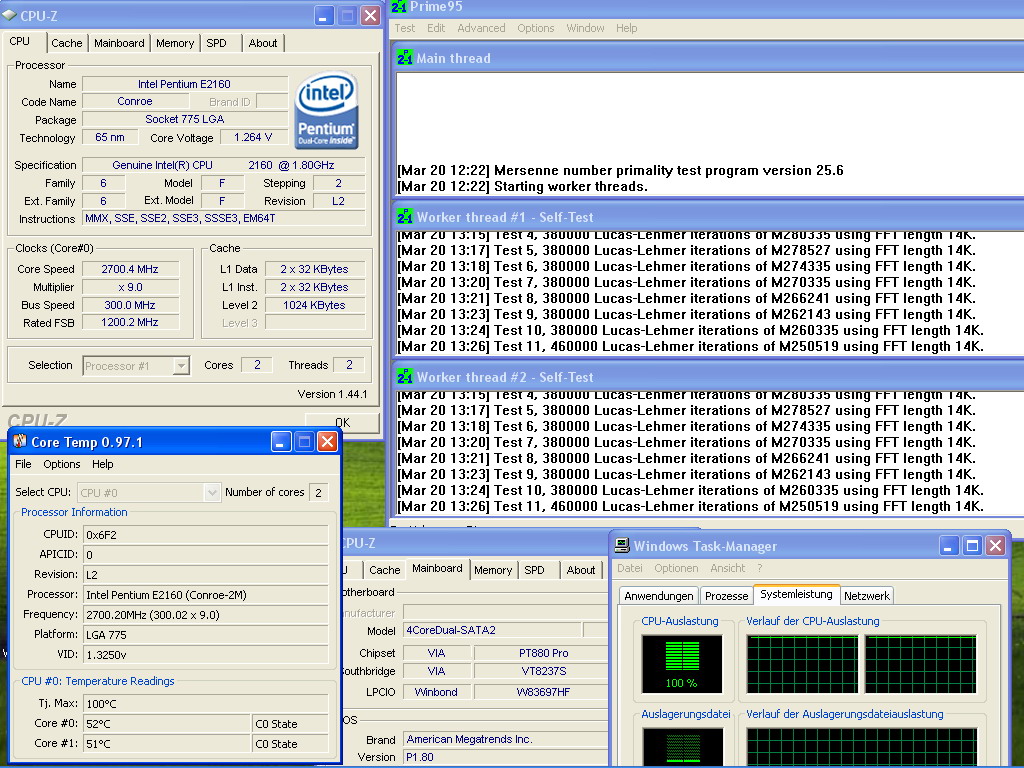Click the Prime95 title bar icon
The width and height of the screenshot is (1024, 768).
[x=399, y=7]
